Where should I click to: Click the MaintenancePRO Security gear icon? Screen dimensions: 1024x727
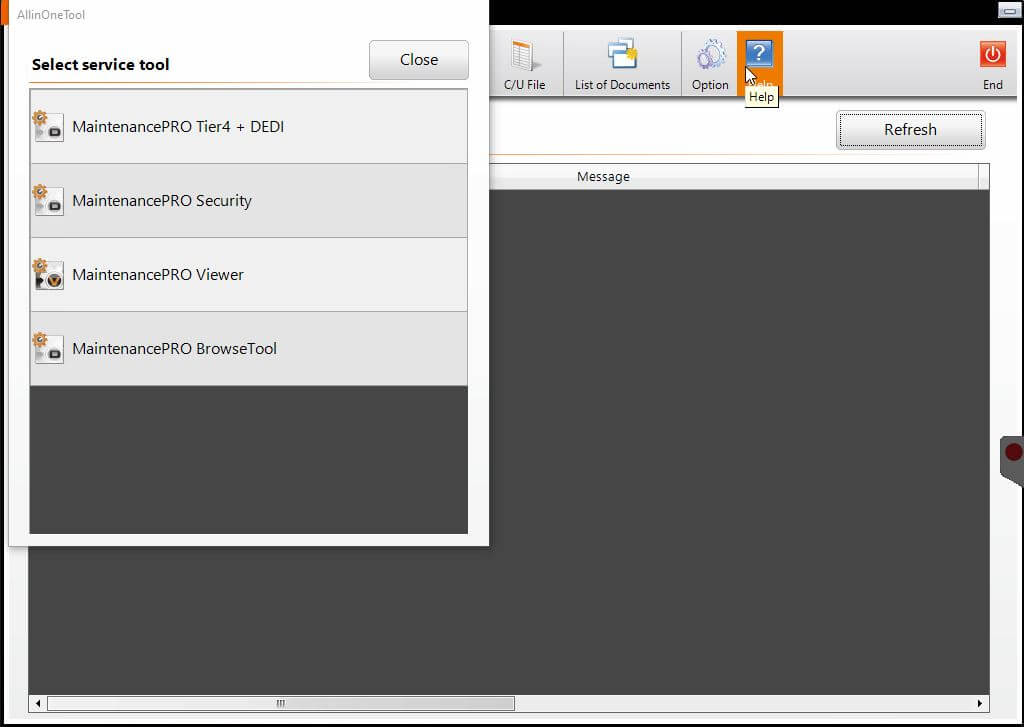[x=48, y=200]
